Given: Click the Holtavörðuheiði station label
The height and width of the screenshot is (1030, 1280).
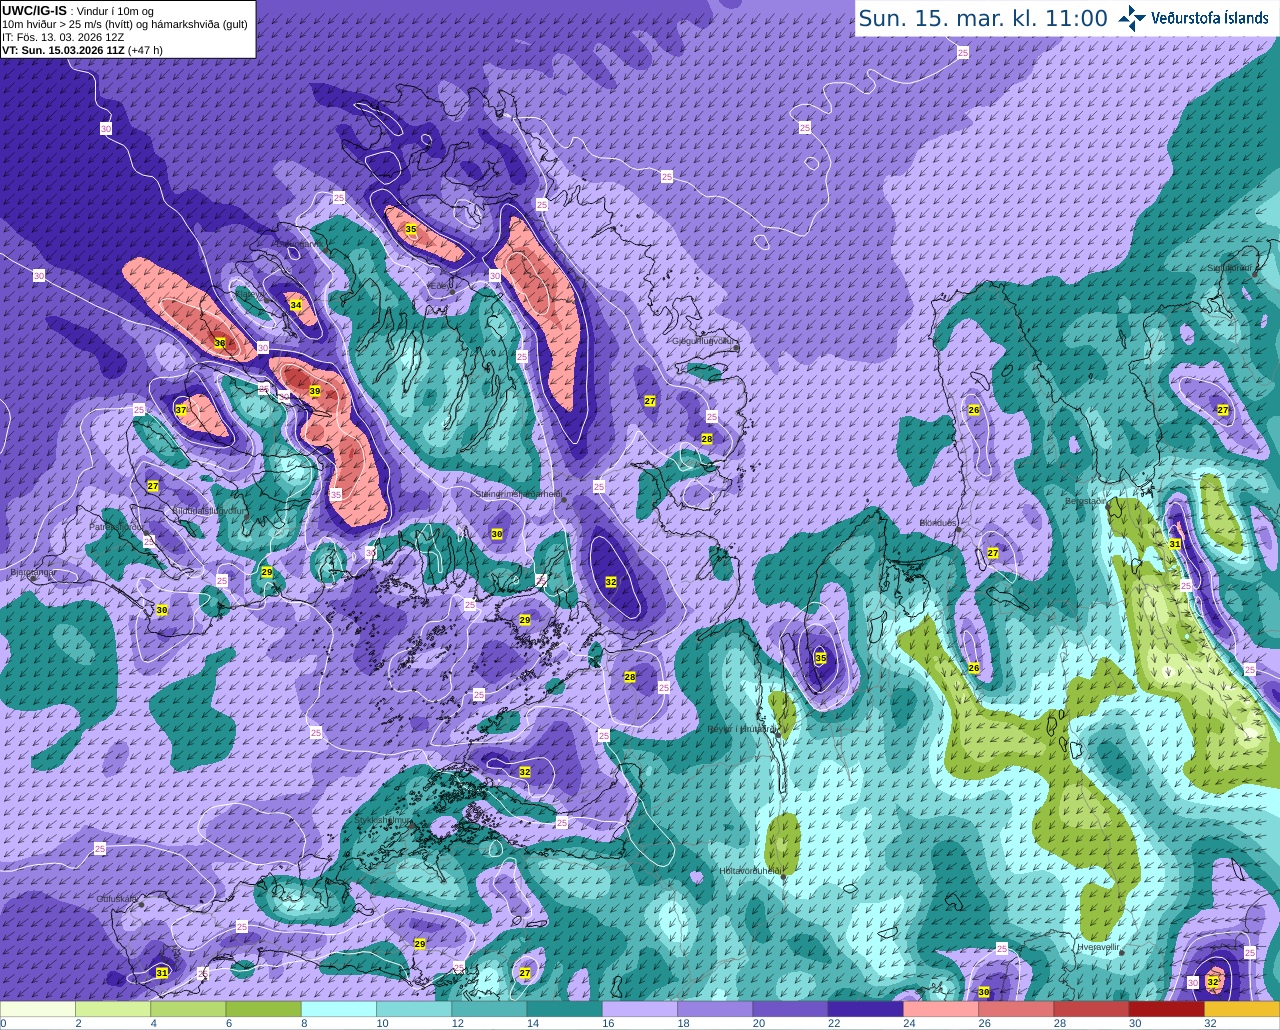Looking at the screenshot, I should 750,870.
